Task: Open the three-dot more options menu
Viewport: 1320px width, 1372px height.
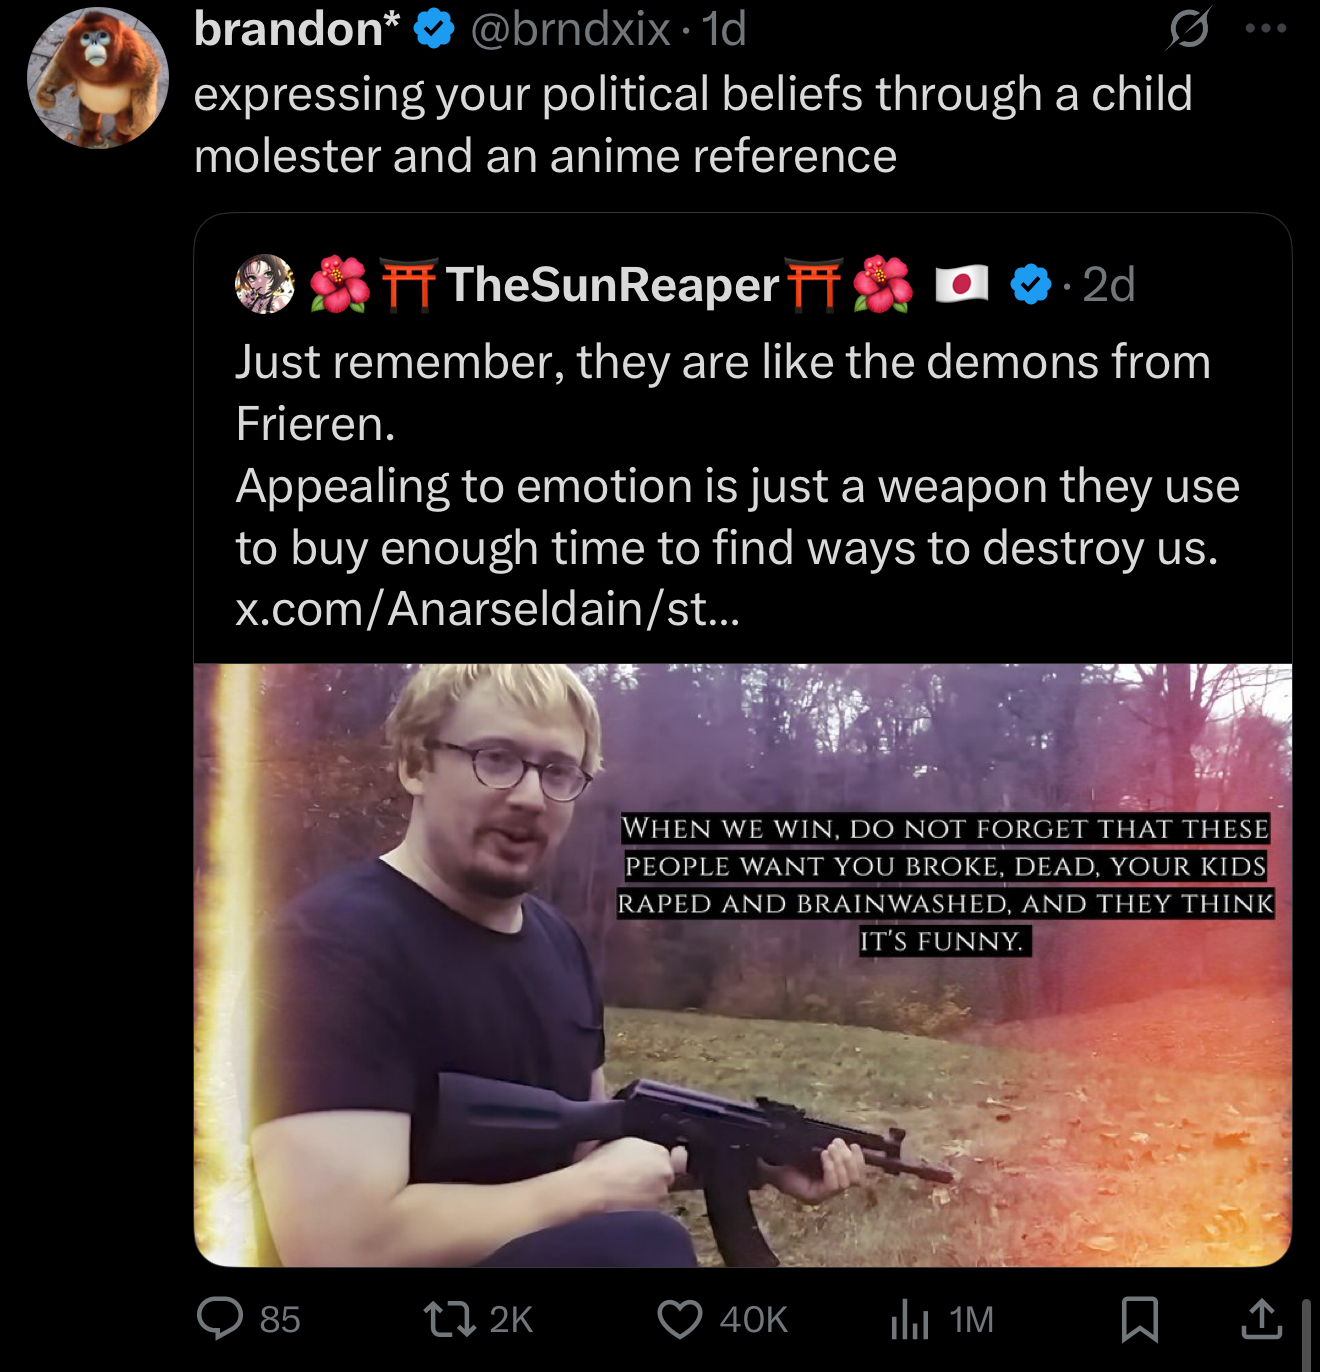Action: pyautogui.click(x=1266, y=29)
